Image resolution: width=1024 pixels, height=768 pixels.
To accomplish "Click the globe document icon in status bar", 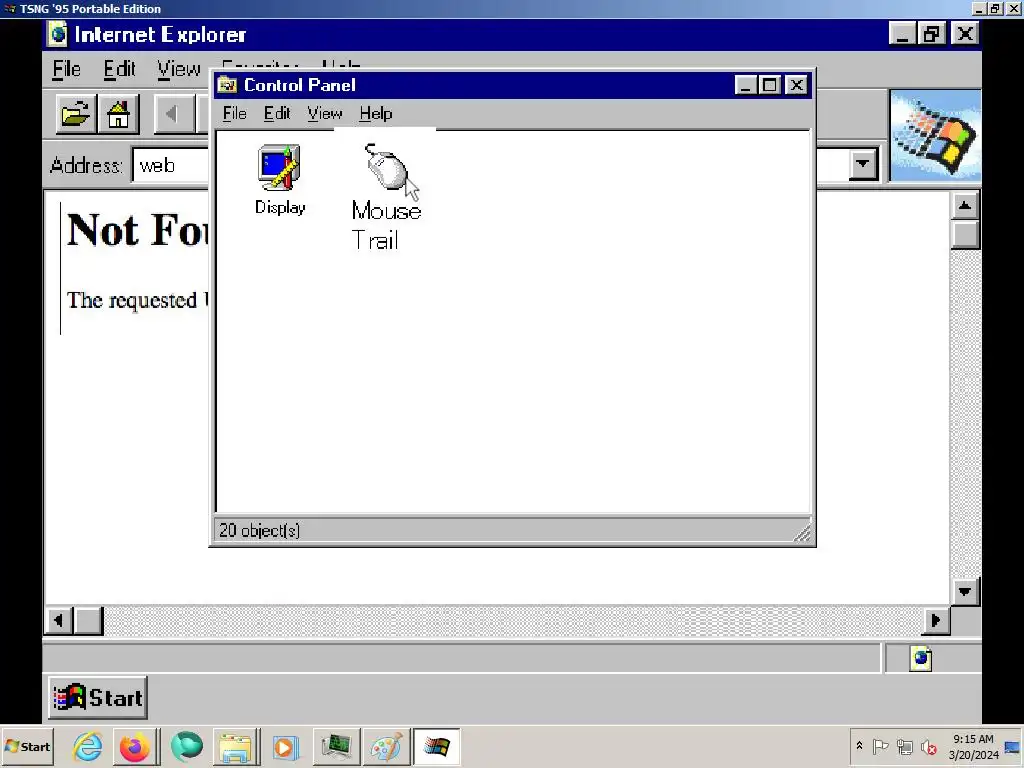I will (921, 658).
